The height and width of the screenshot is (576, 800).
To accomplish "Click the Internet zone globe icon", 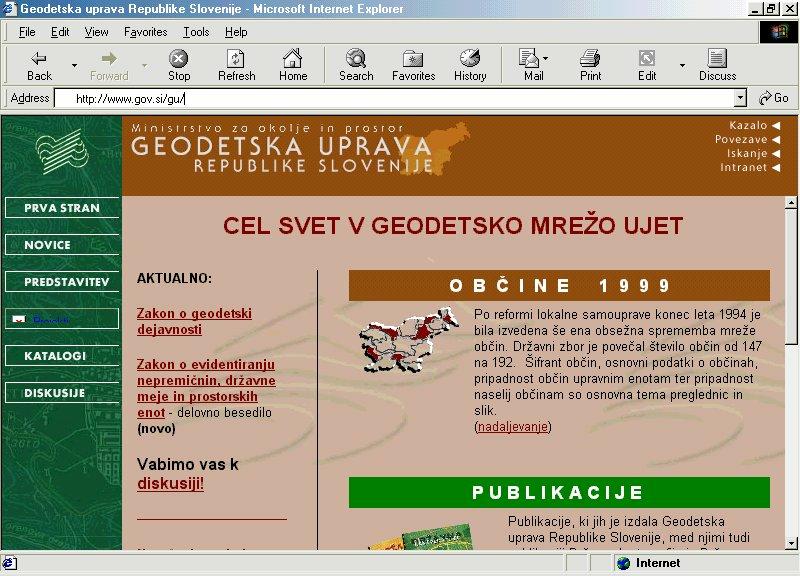I will coord(623,563).
